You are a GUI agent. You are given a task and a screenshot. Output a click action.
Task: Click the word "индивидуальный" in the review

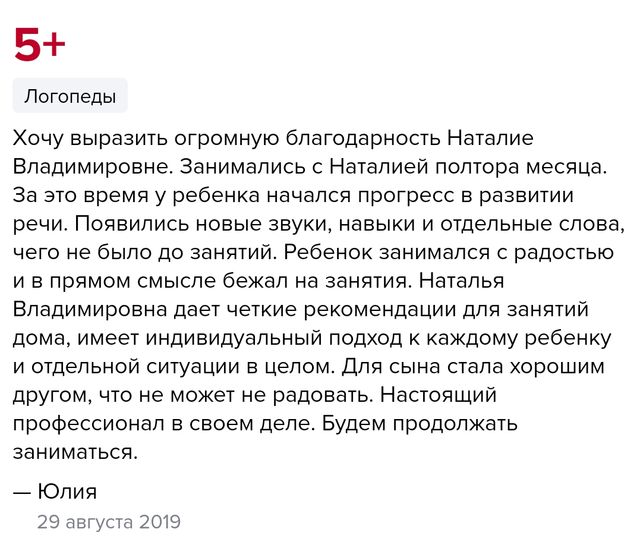[x=234, y=339]
